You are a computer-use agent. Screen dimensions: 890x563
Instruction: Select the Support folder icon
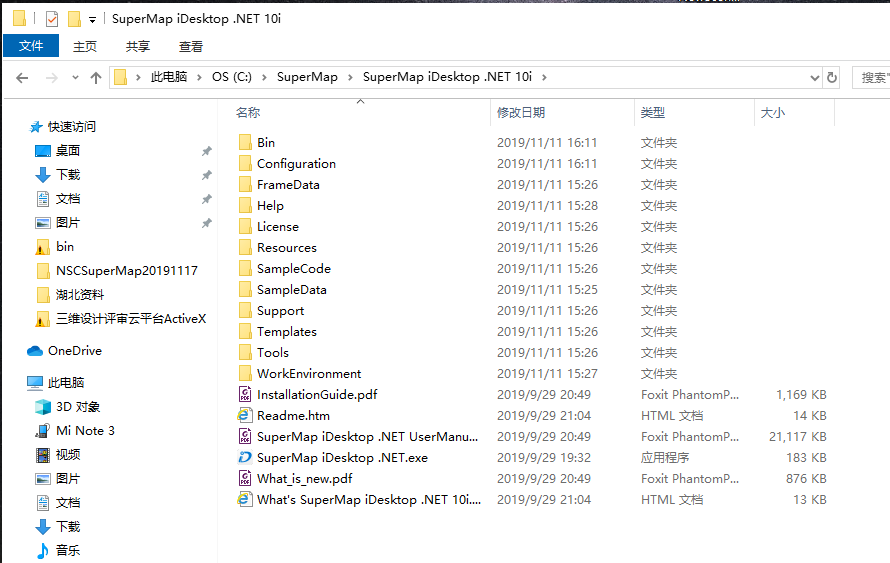point(245,310)
